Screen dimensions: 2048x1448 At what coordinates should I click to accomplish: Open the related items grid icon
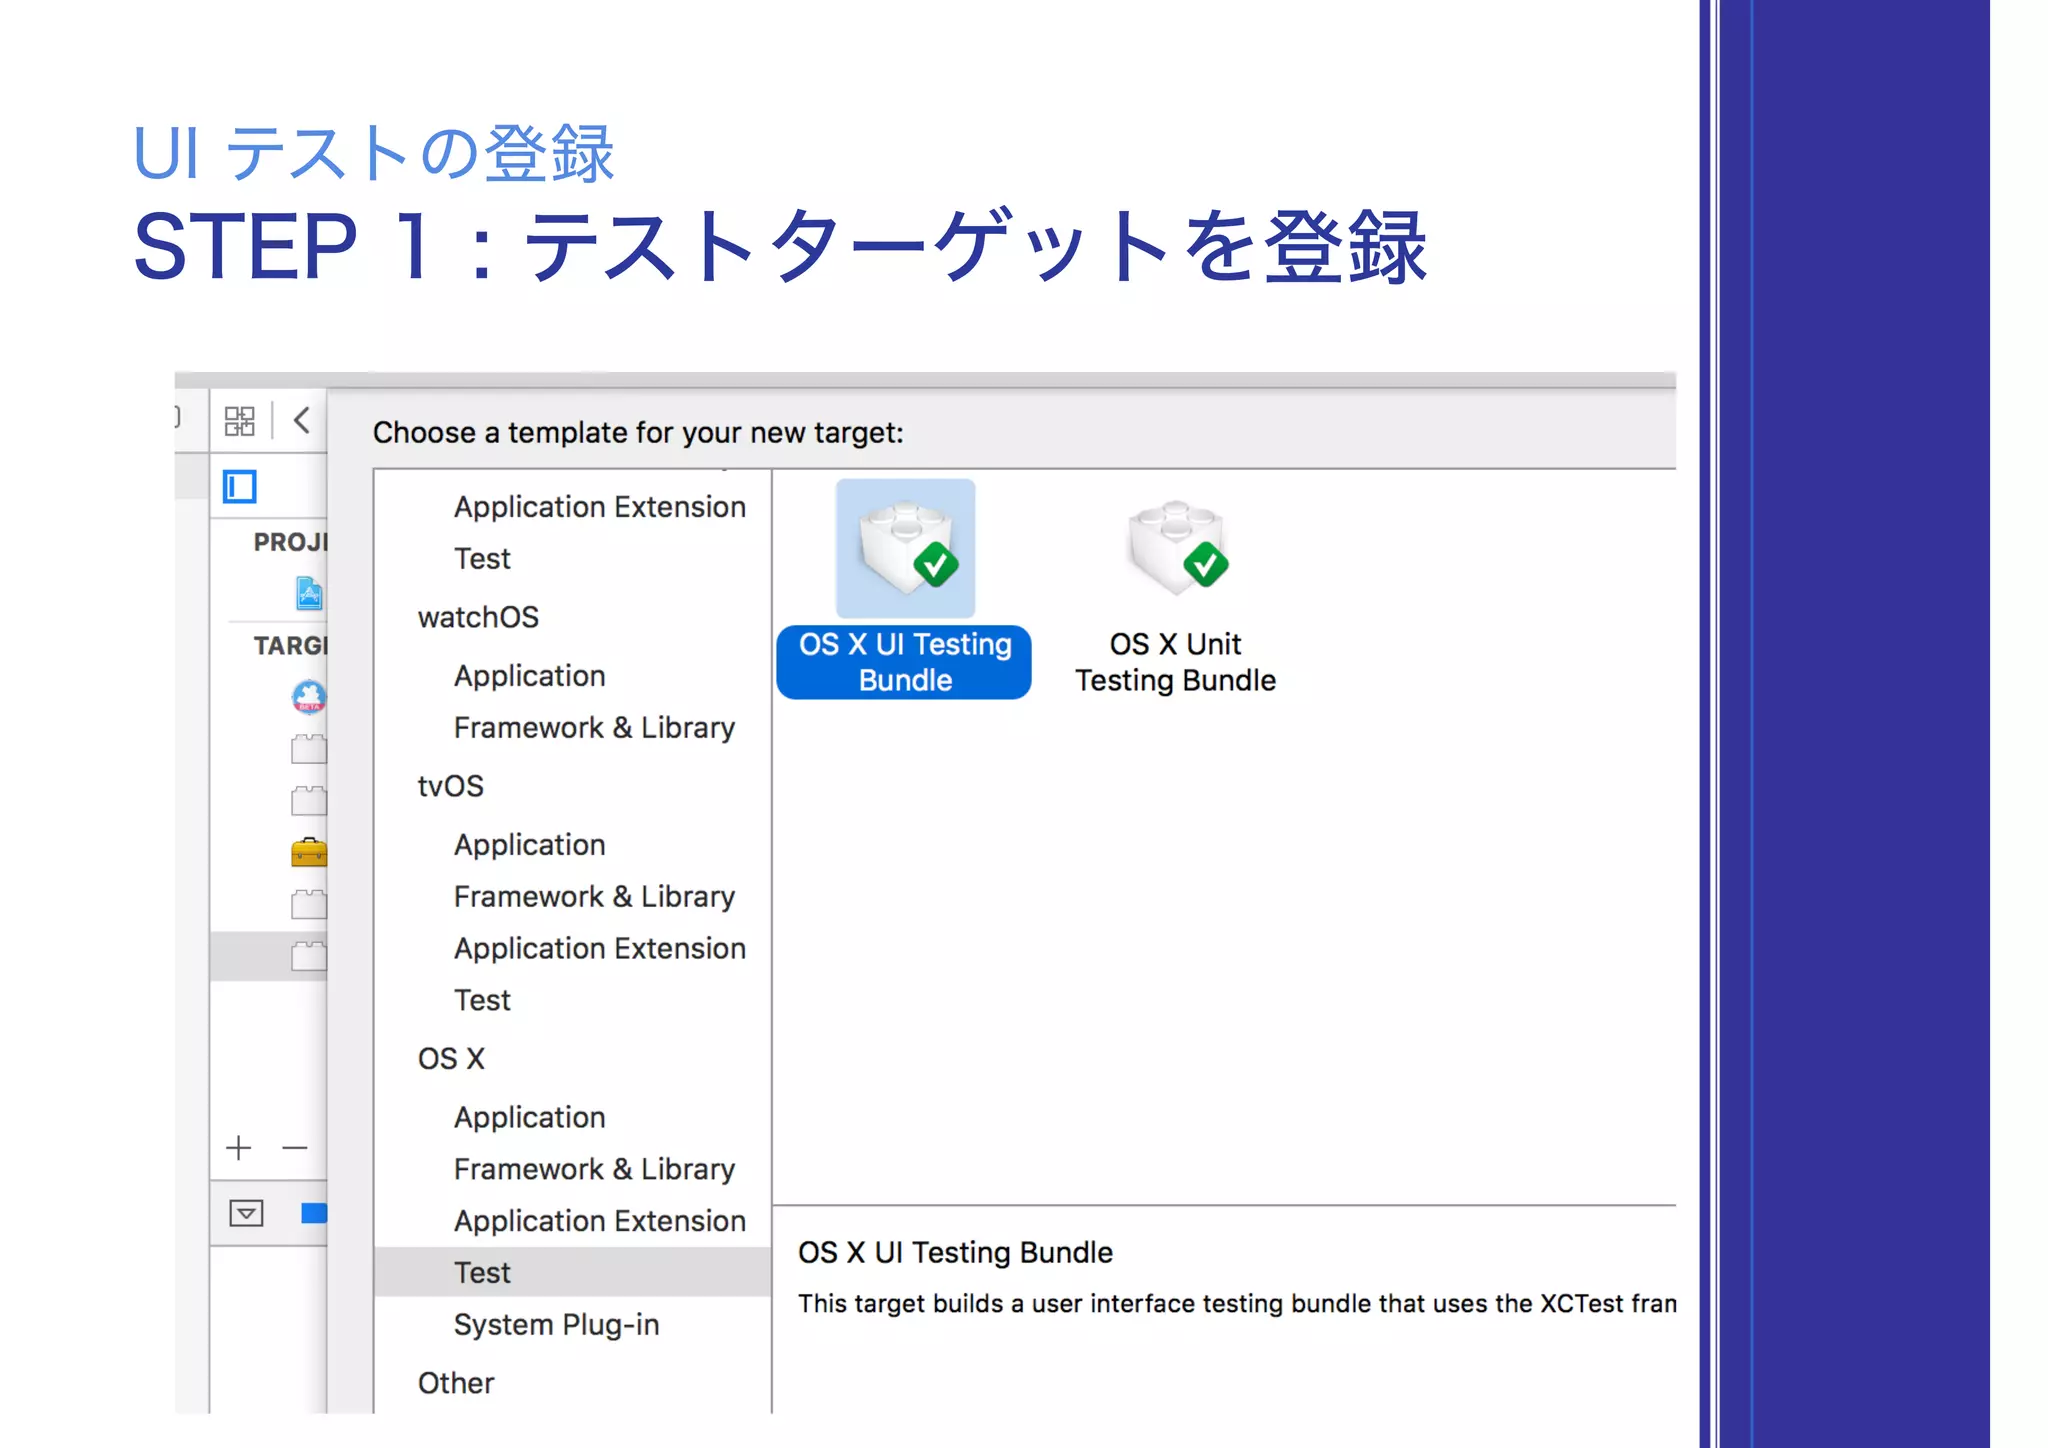239,421
